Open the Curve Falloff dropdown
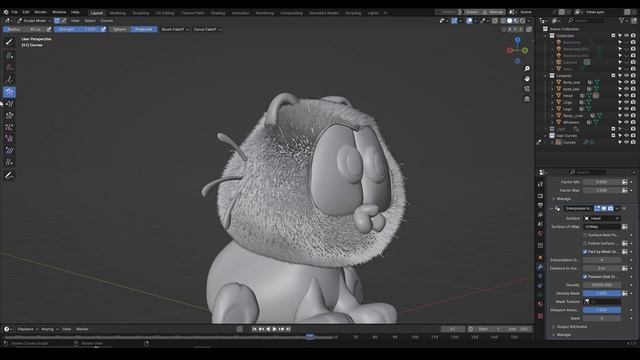640x360 pixels. [207, 29]
